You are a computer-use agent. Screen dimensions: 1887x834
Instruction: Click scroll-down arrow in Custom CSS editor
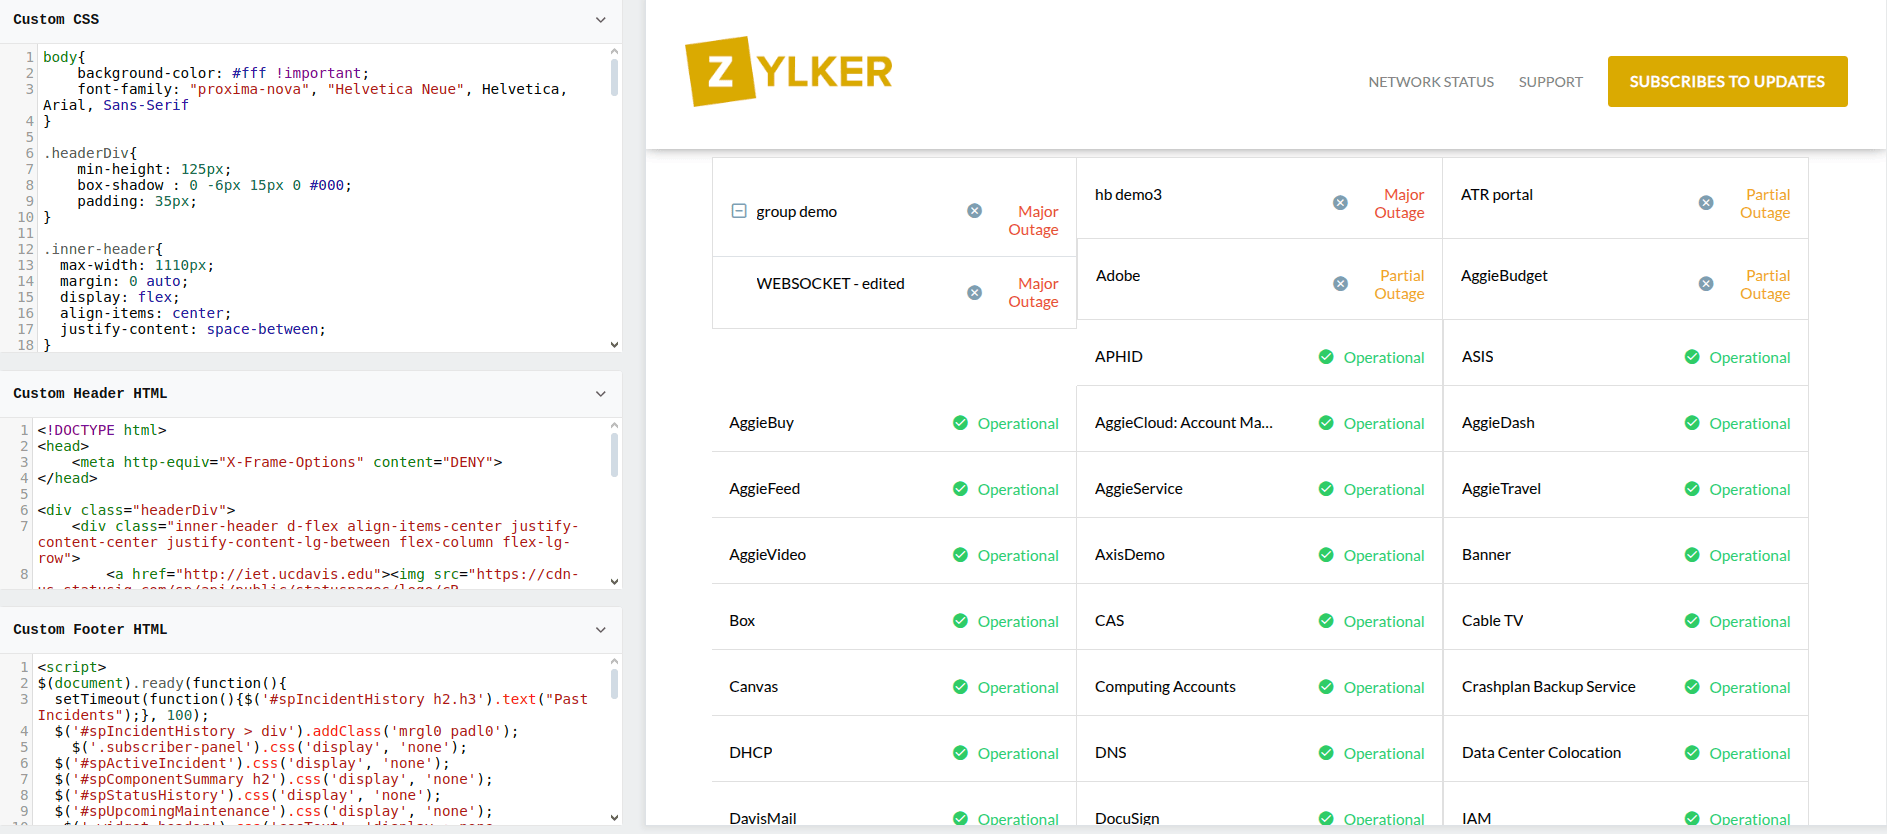click(614, 344)
